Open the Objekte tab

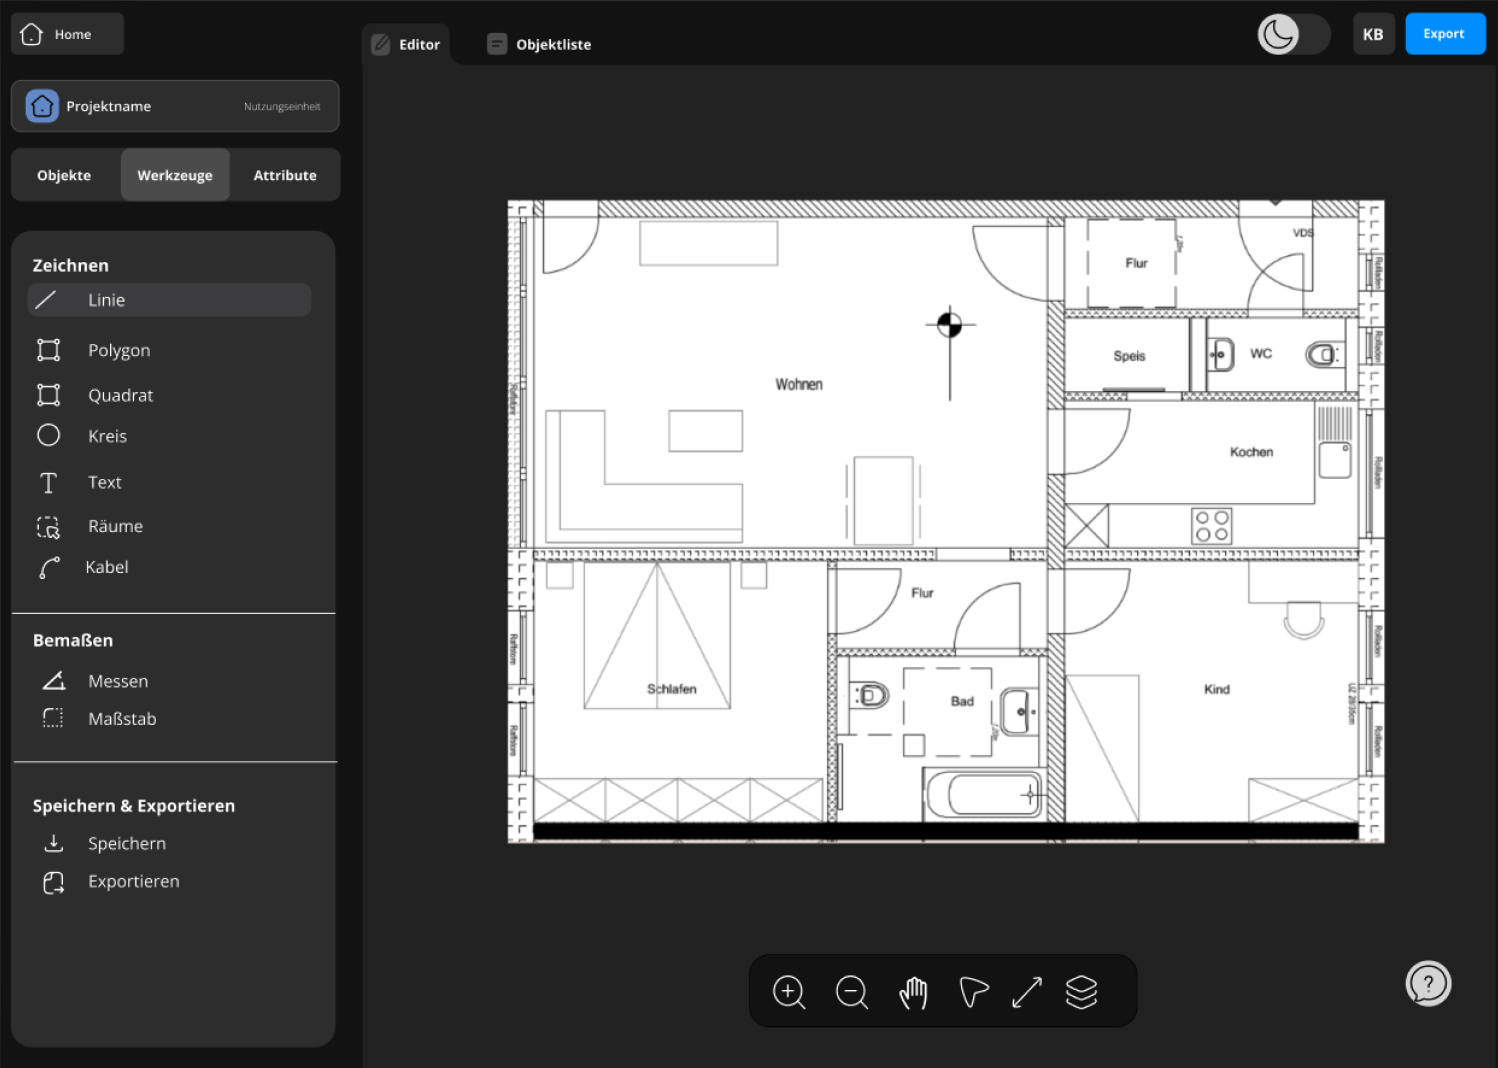pyautogui.click(x=64, y=175)
